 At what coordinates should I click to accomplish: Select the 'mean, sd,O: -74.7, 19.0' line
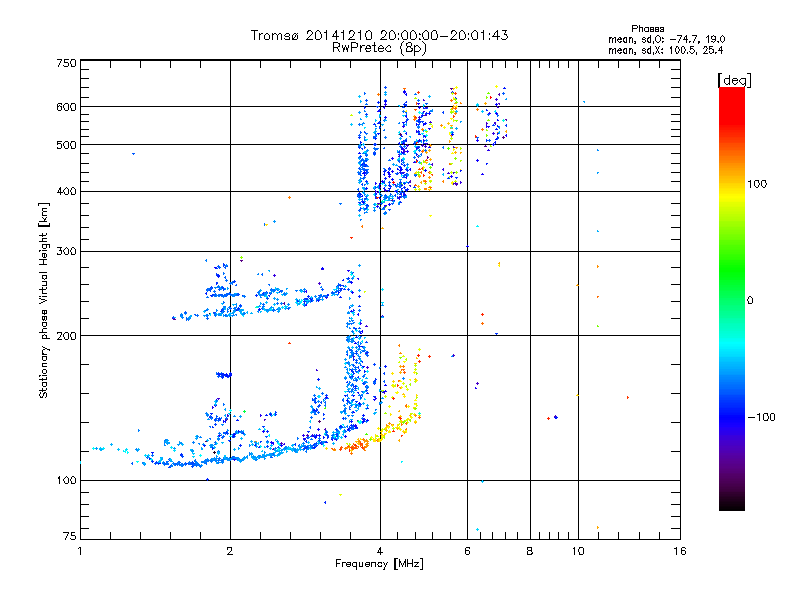click(666, 39)
